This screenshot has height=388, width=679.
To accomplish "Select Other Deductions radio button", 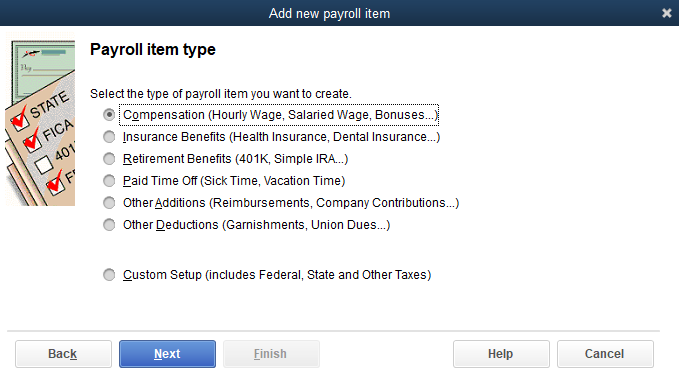I will tap(109, 225).
